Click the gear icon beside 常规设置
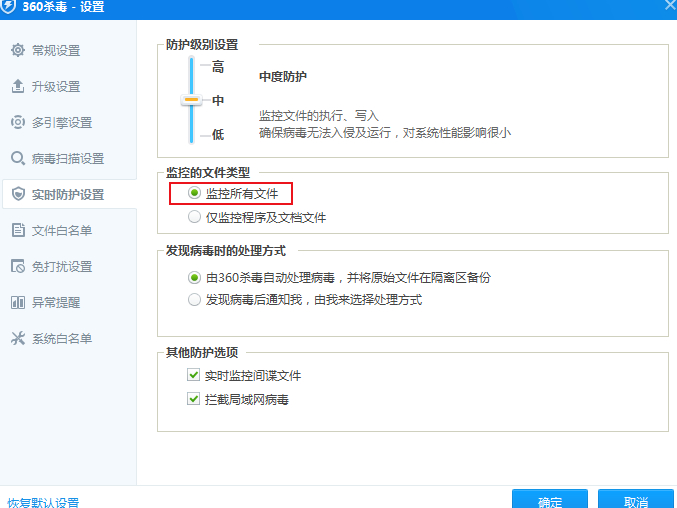Screen dimensions: 677x508 18,50
